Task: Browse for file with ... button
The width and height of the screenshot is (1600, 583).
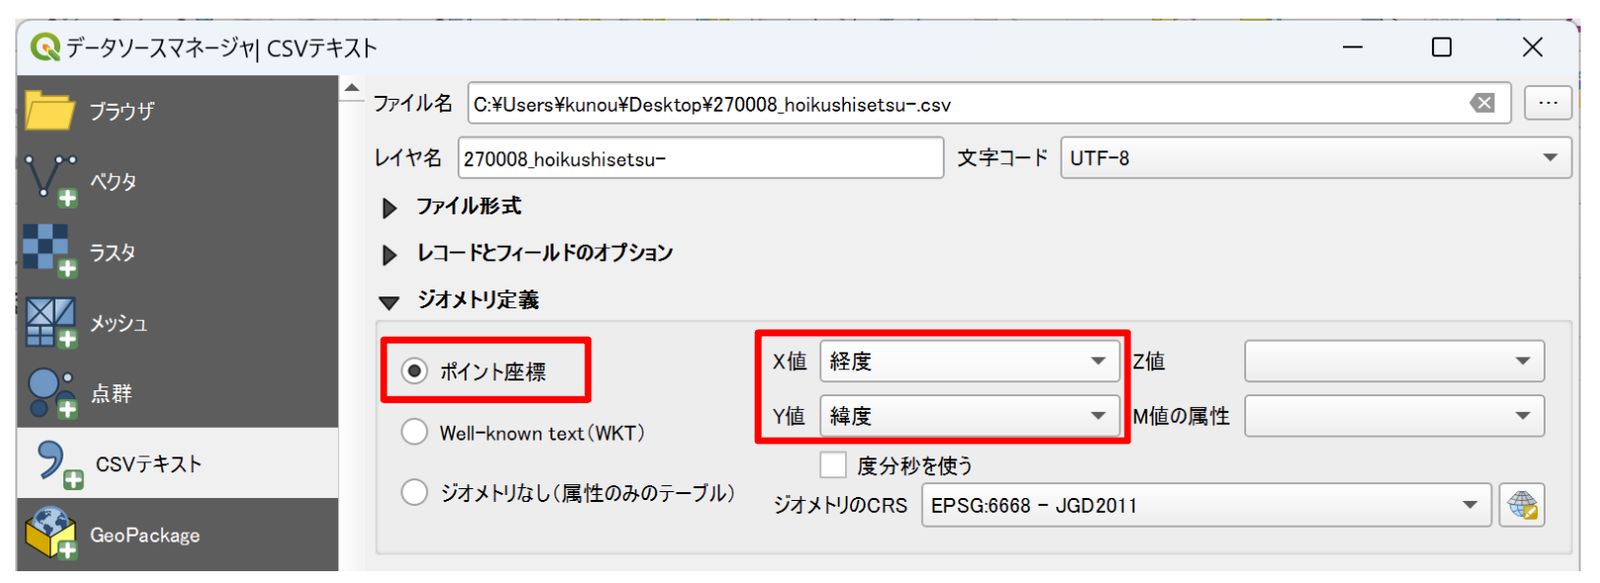Action: point(1548,103)
